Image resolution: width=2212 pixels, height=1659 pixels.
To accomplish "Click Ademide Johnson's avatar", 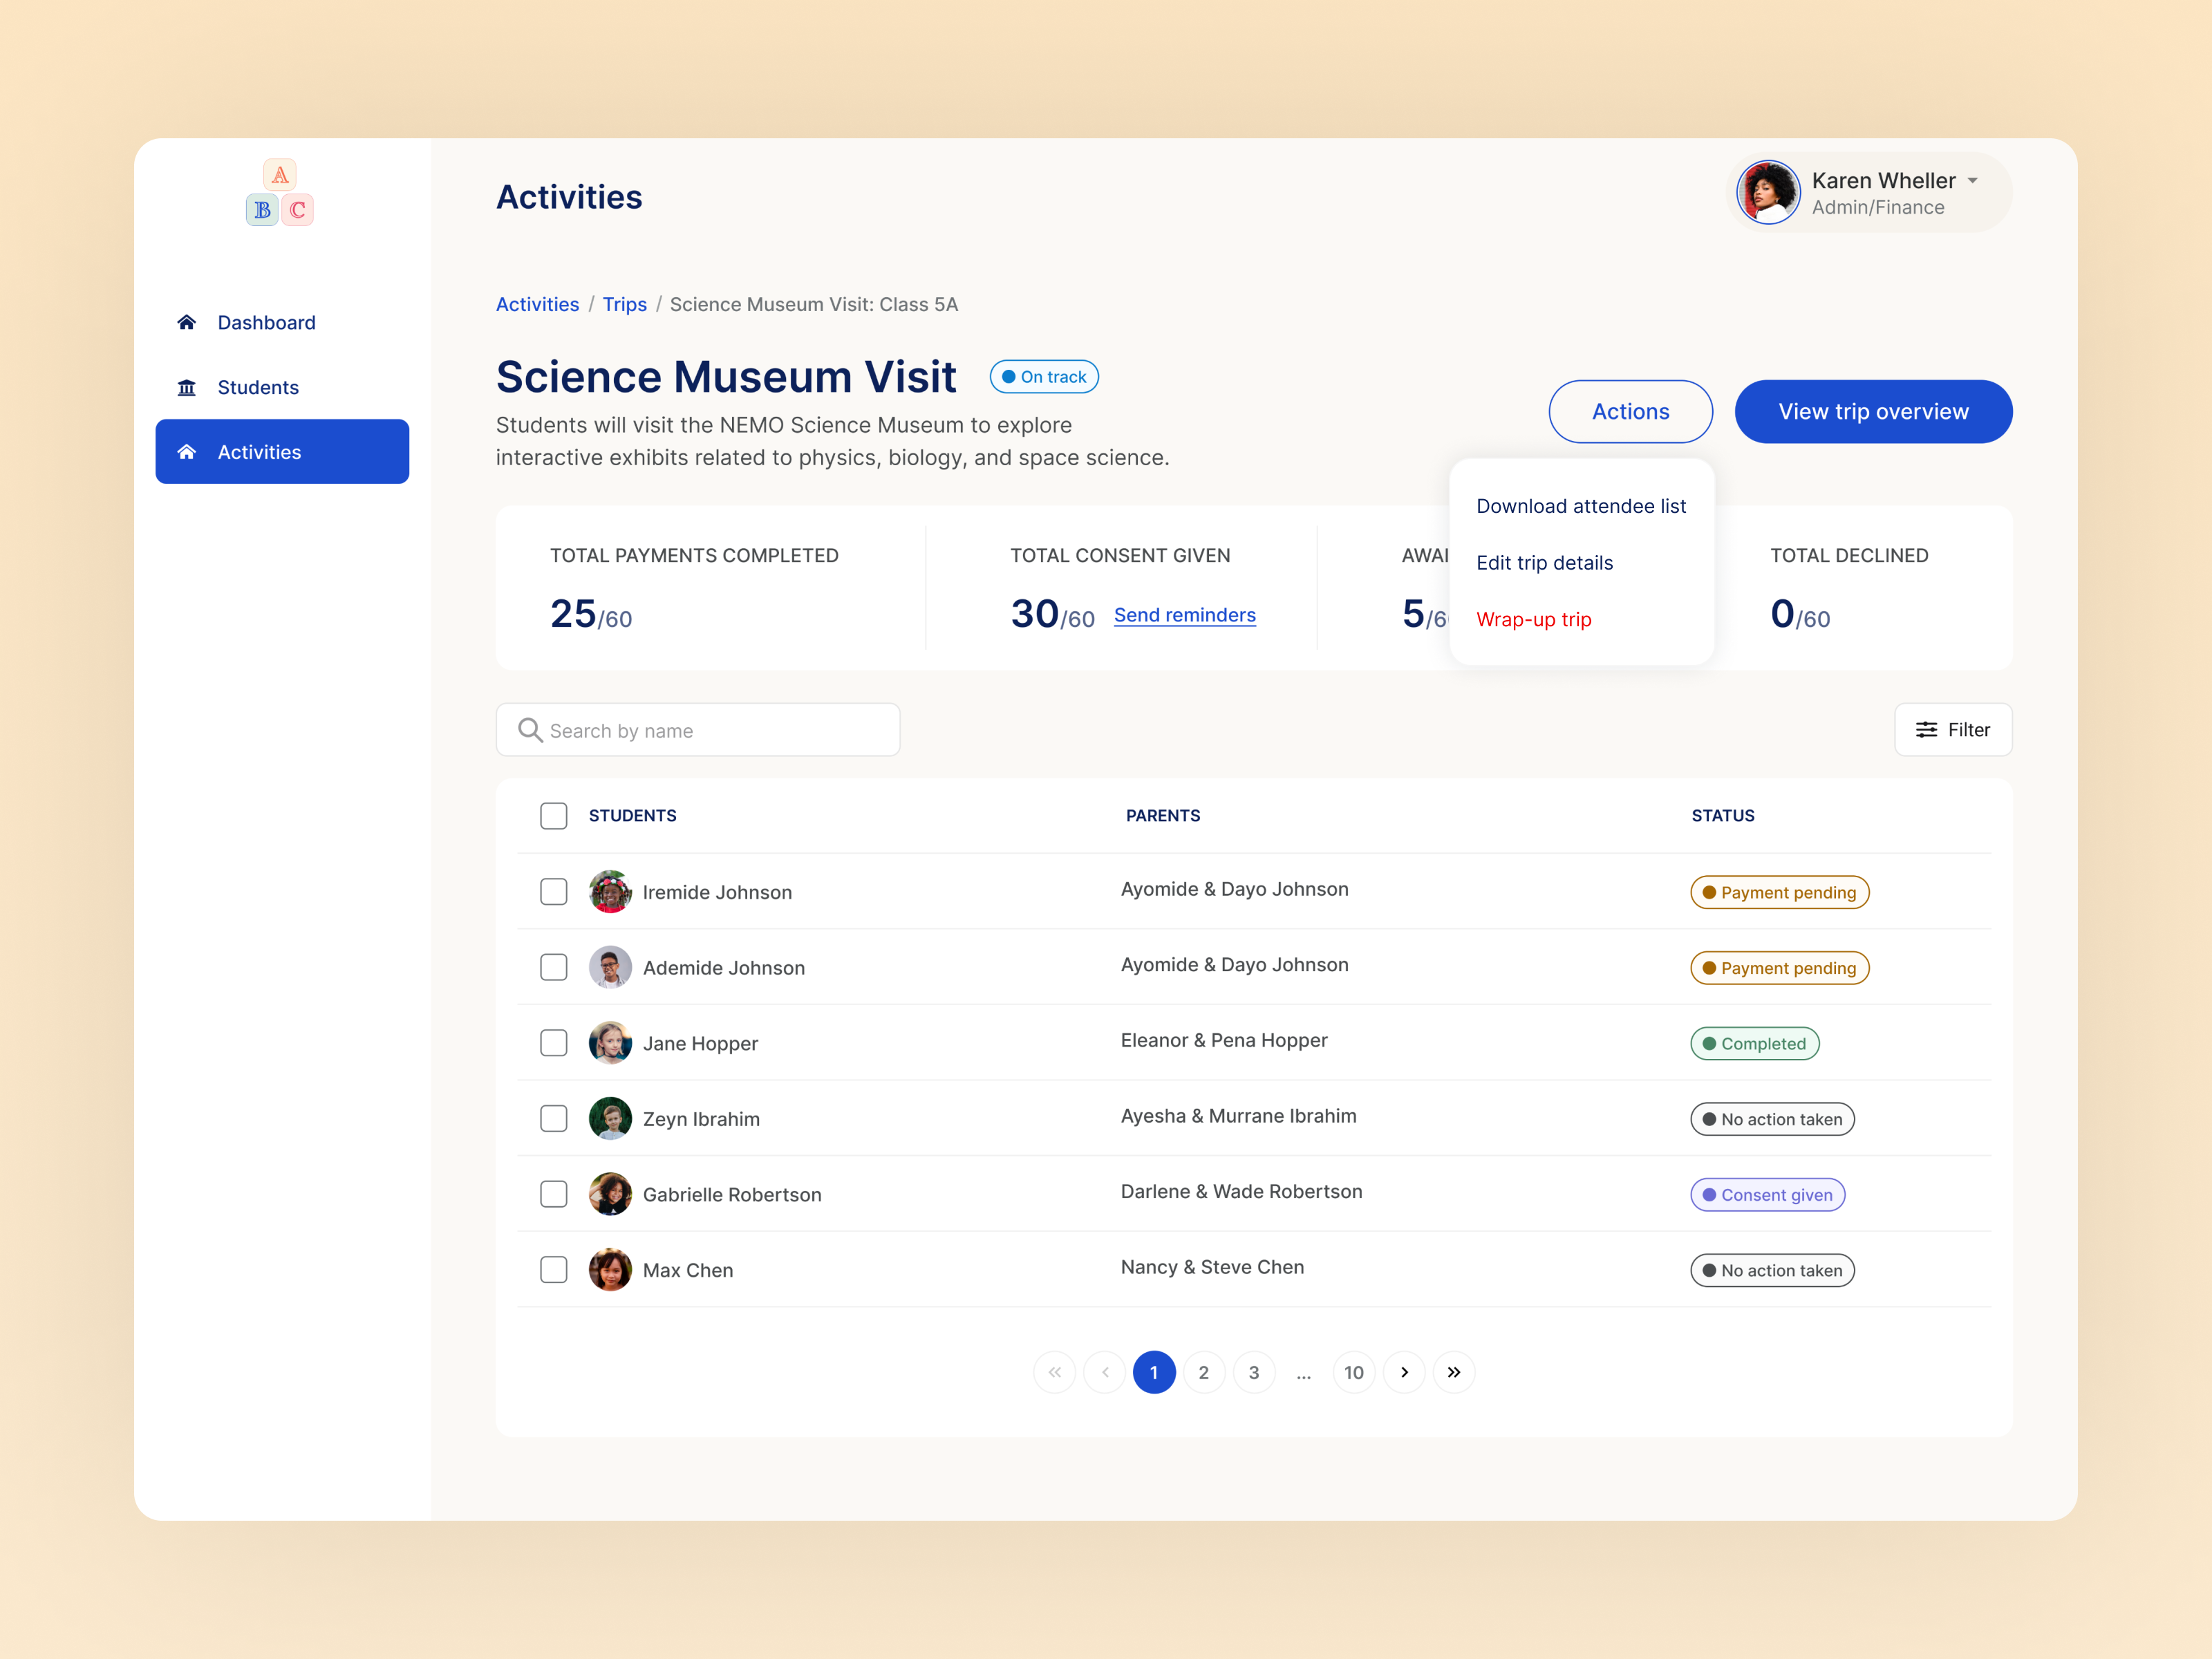I will (610, 967).
